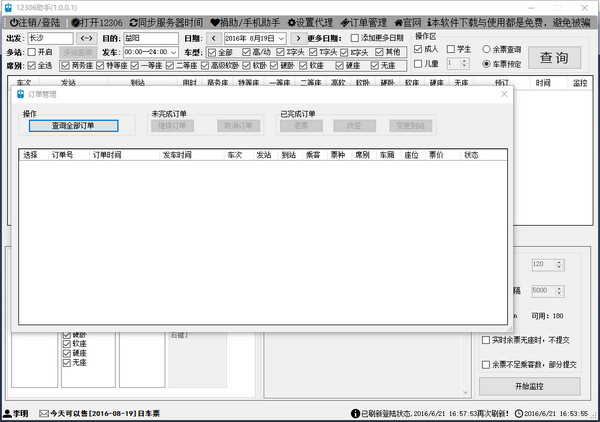Click the 订单号 column header
The width and height of the screenshot is (600, 422).
click(64, 155)
